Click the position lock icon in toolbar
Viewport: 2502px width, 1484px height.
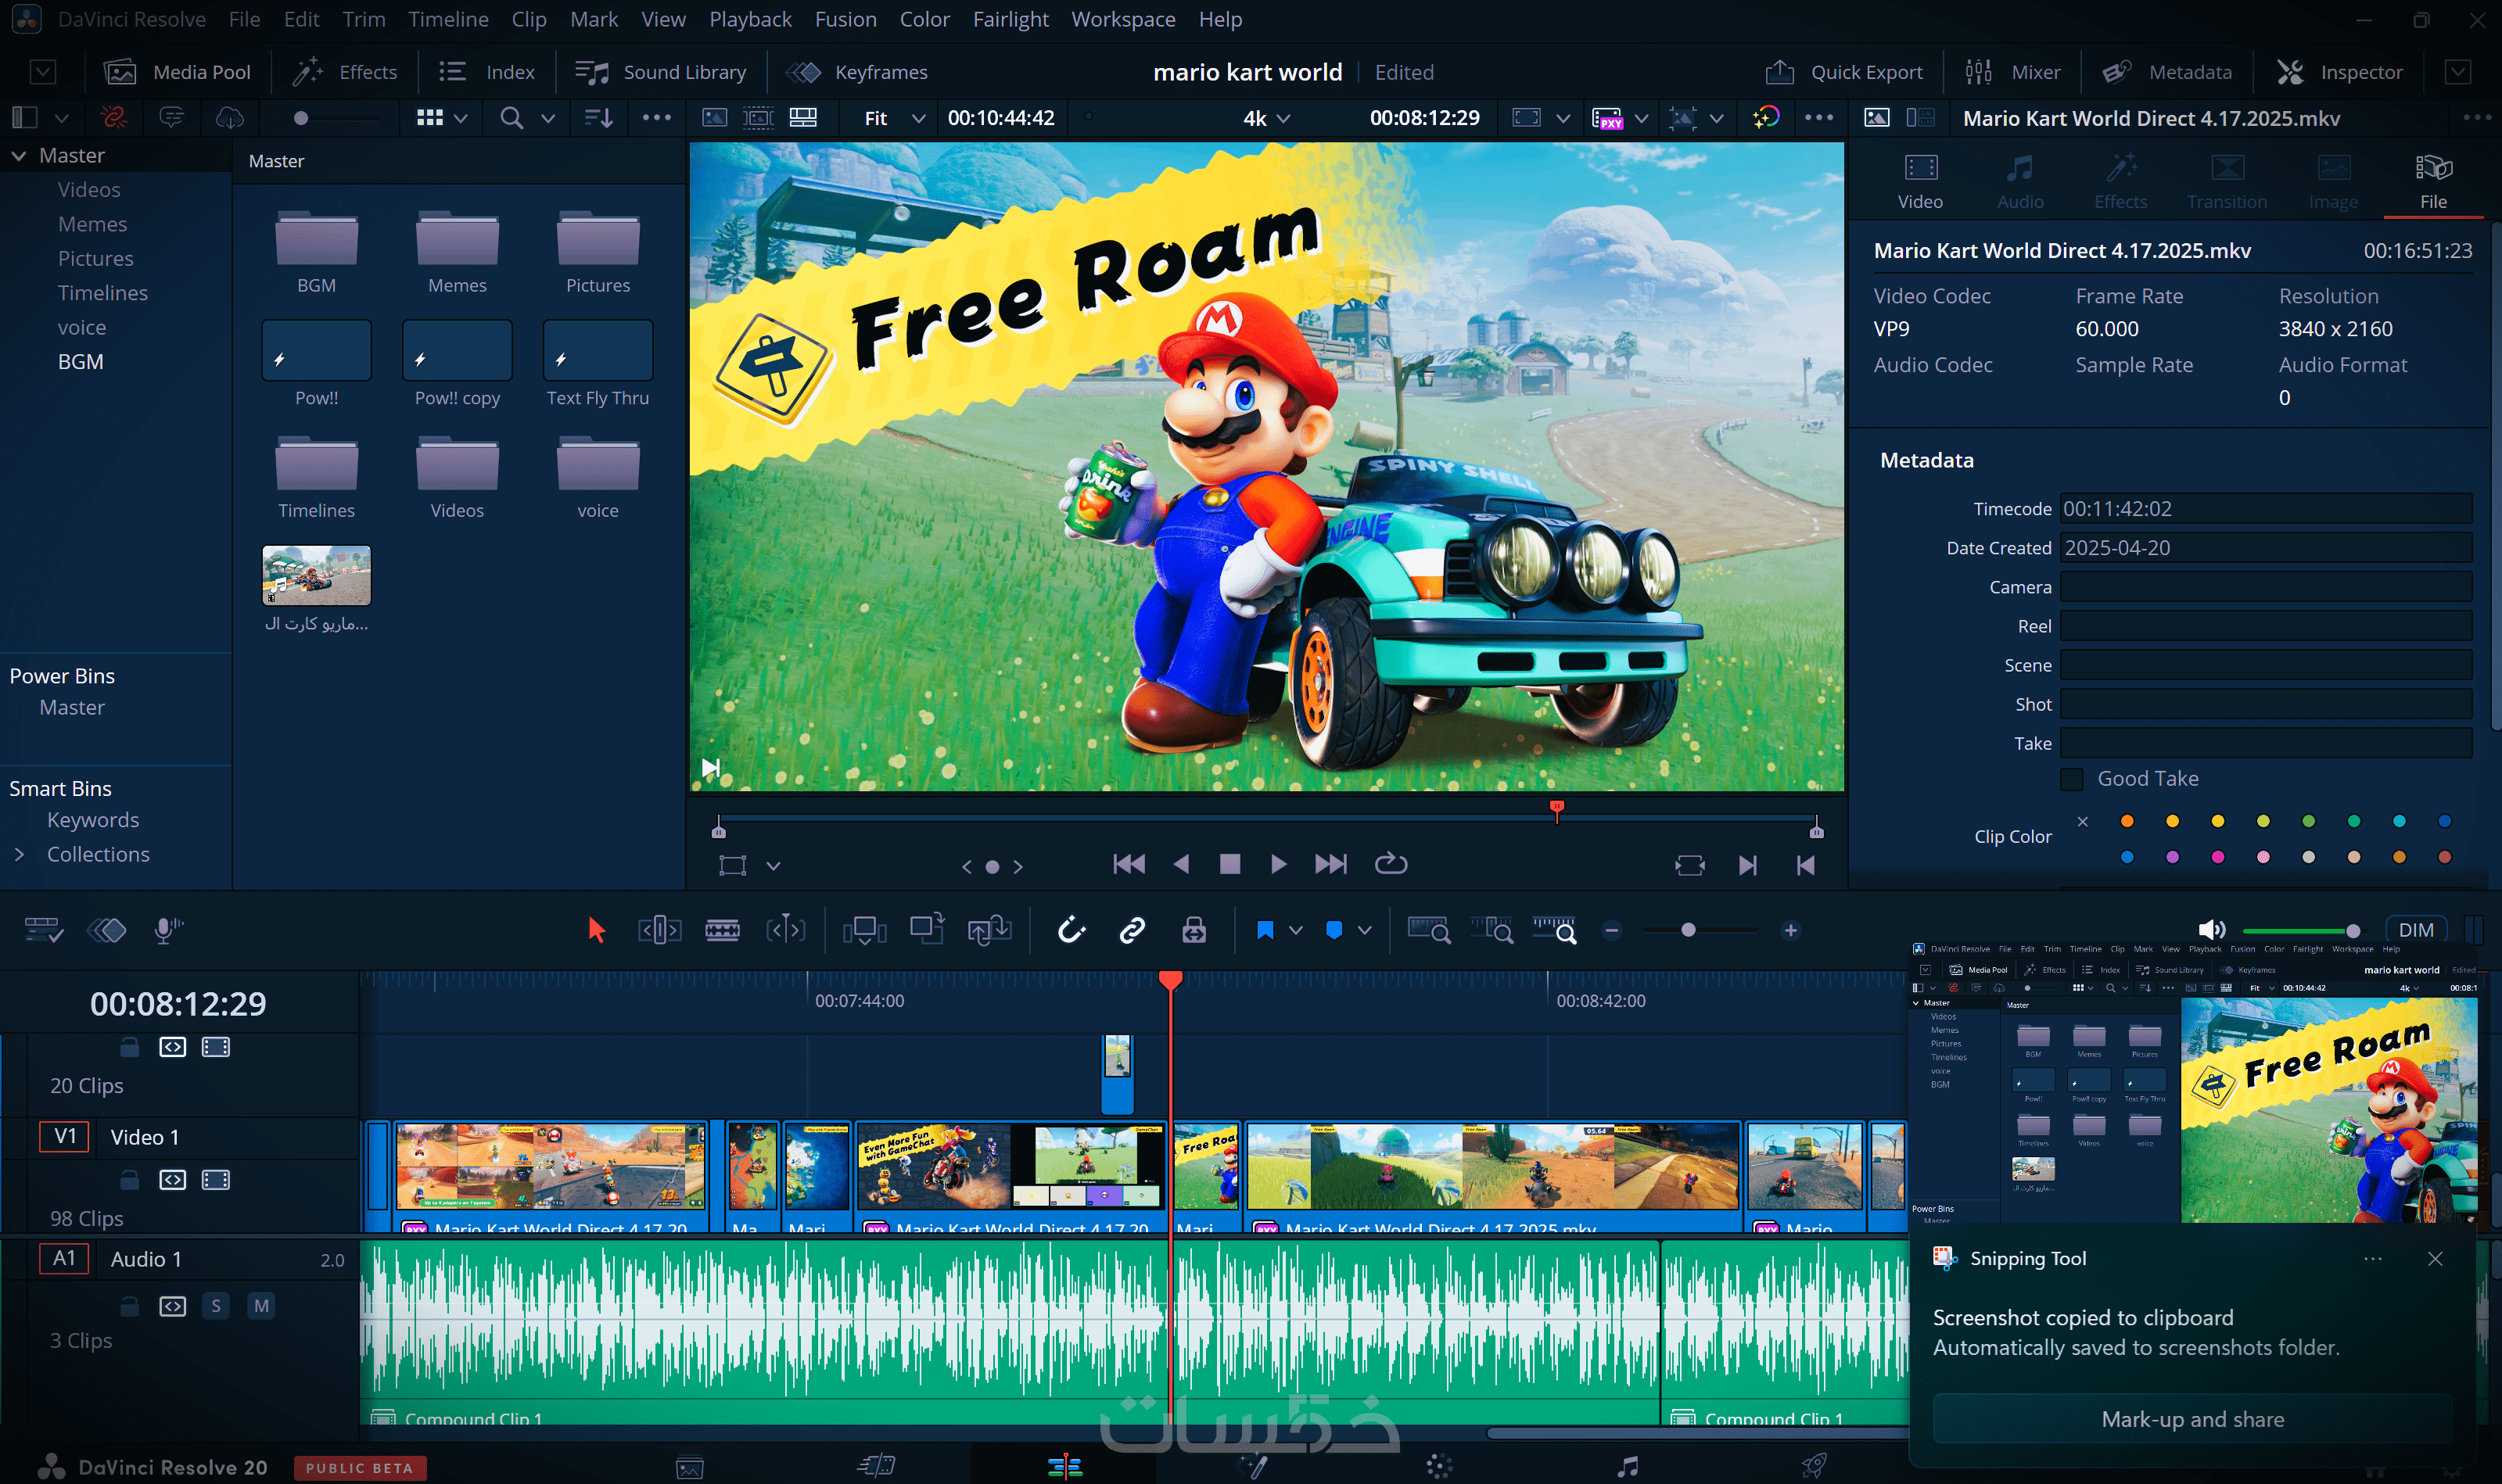pos(1194,931)
